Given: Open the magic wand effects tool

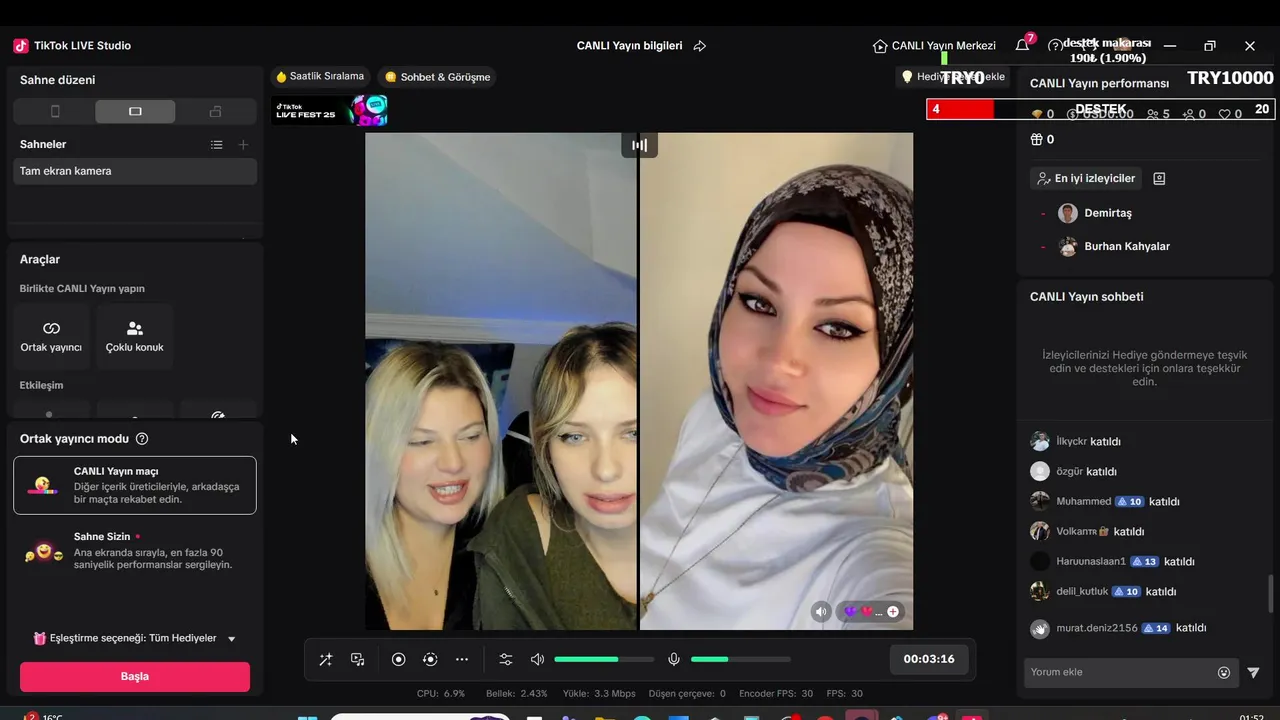Looking at the screenshot, I should (x=326, y=659).
